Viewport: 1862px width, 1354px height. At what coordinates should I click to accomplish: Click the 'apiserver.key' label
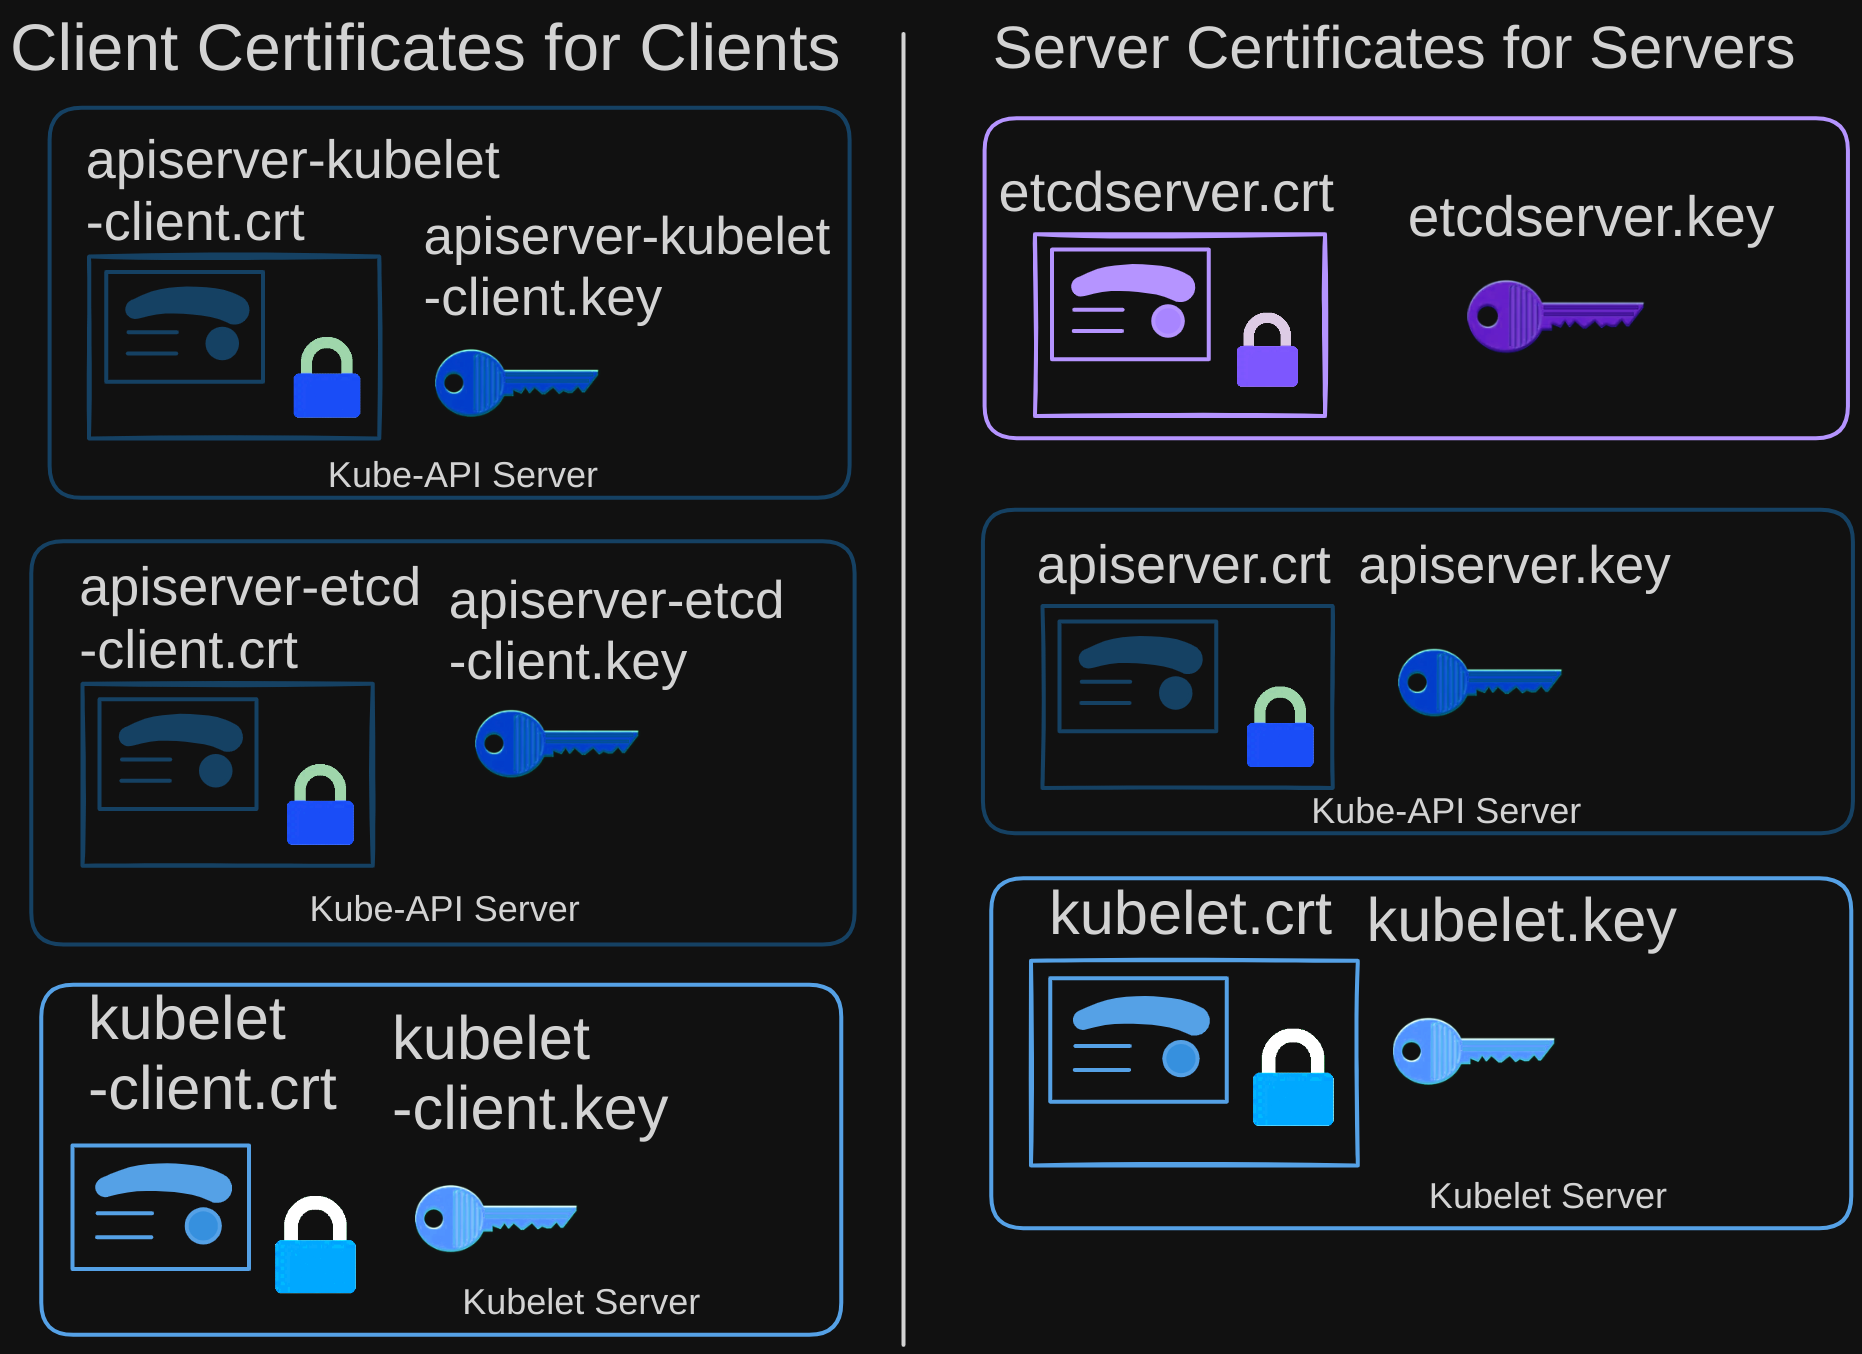[1514, 567]
